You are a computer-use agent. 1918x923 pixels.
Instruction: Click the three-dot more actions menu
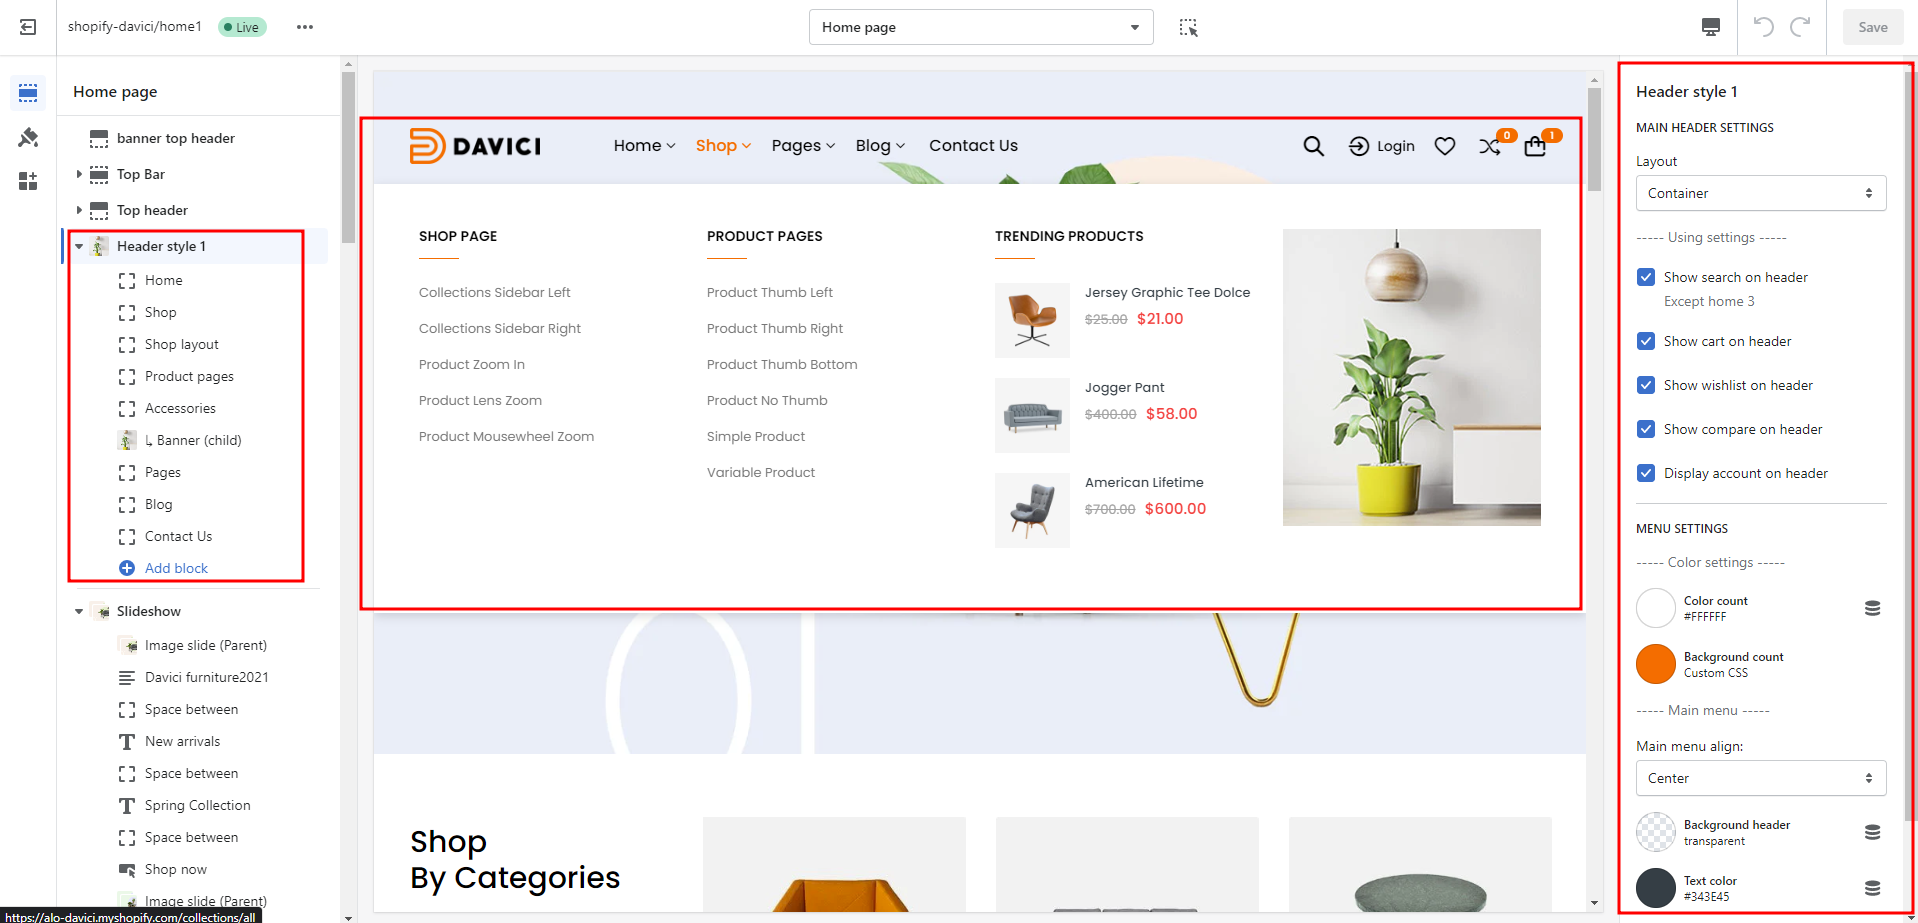click(305, 27)
